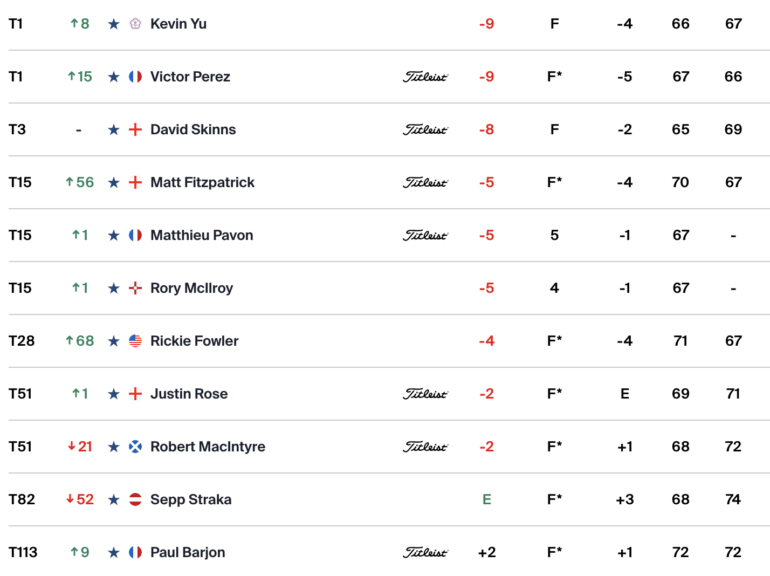Click the USA flag beside Rickie Fowler
Screen dimensions: 770x576
[135, 341]
